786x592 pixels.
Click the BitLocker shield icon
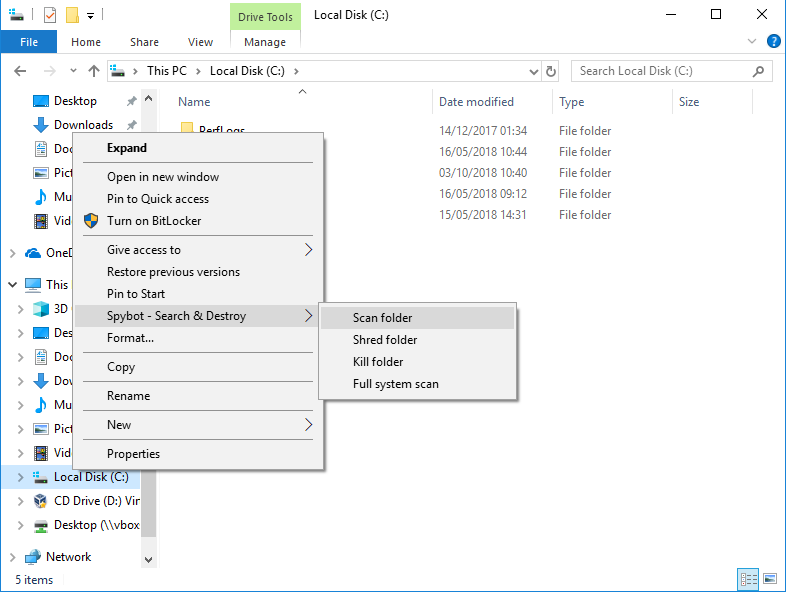91,221
